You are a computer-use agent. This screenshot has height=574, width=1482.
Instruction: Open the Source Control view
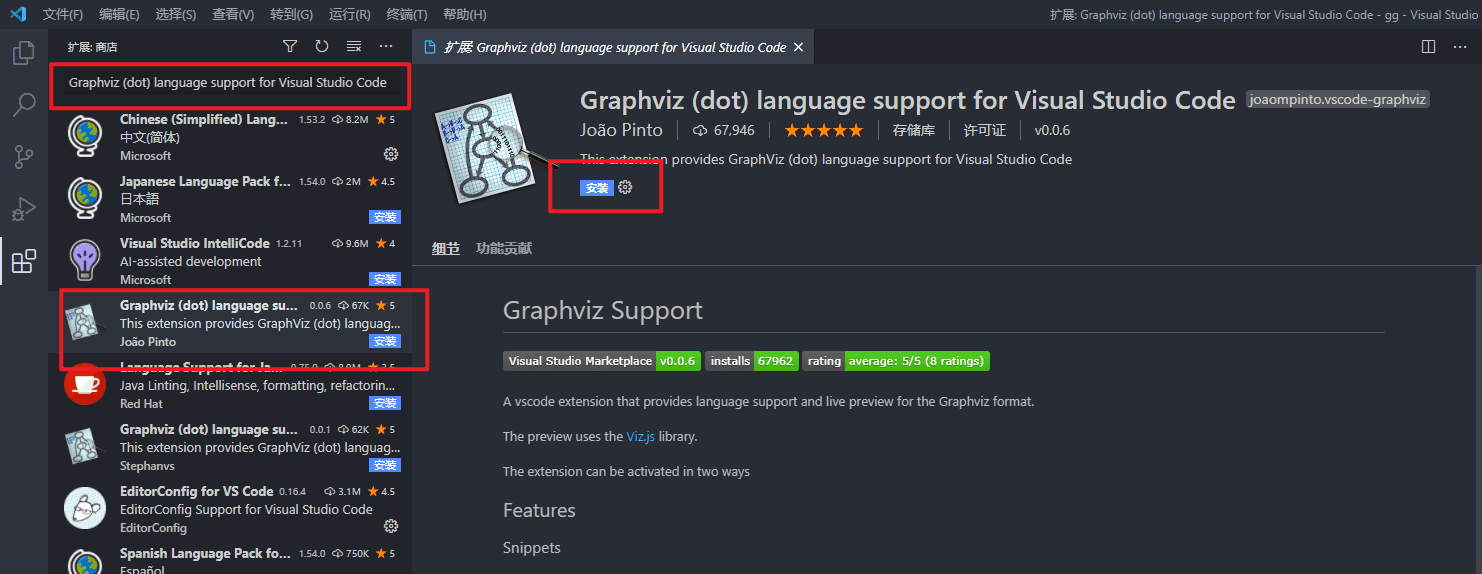(23, 157)
